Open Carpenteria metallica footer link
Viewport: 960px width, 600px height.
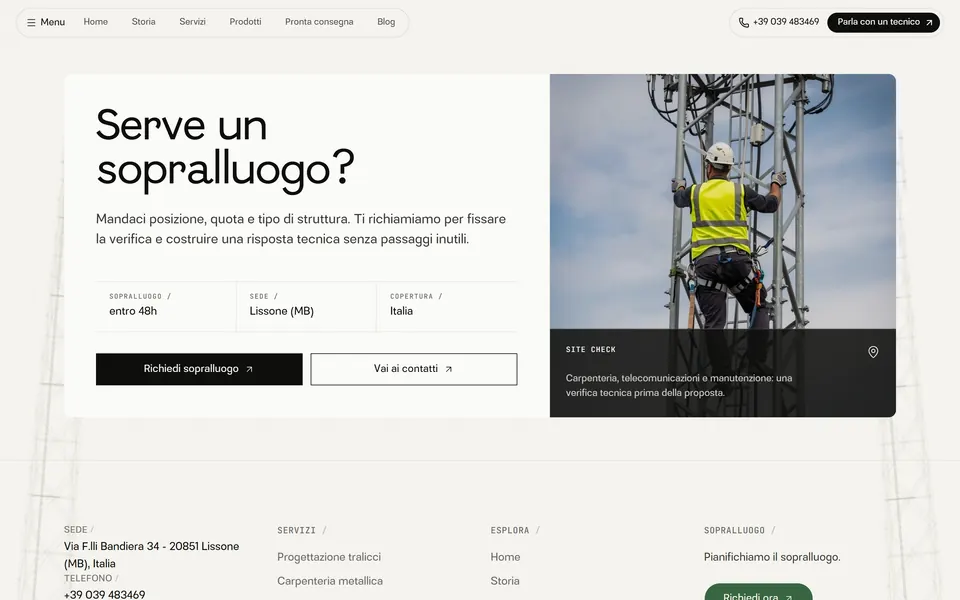click(330, 581)
